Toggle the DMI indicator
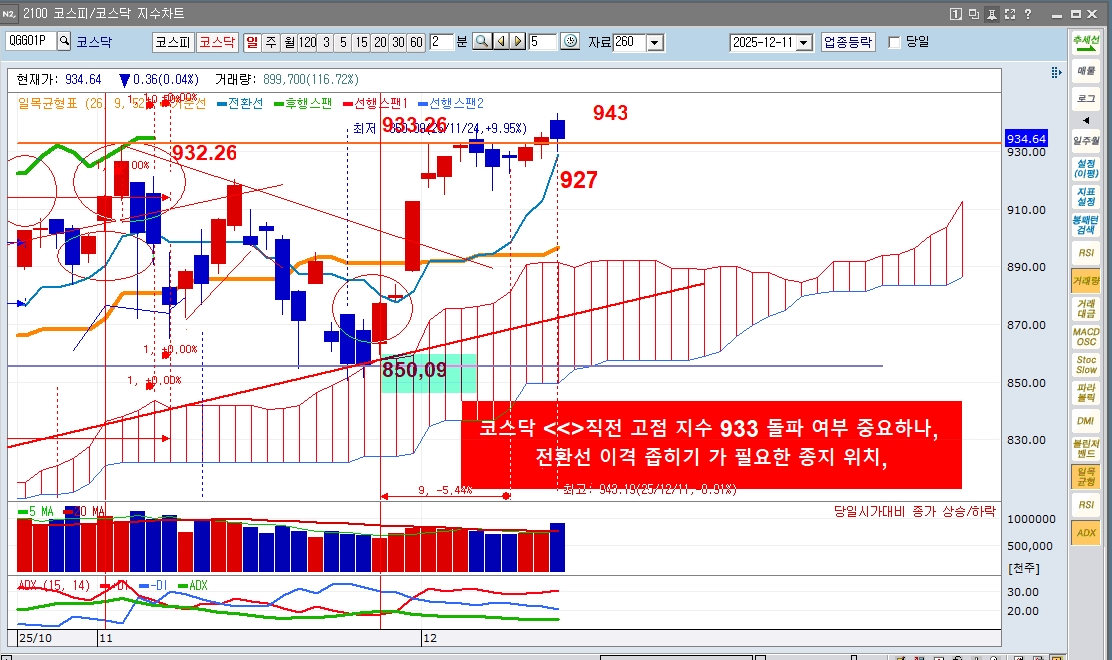The image size is (1112, 660). (x=1086, y=420)
